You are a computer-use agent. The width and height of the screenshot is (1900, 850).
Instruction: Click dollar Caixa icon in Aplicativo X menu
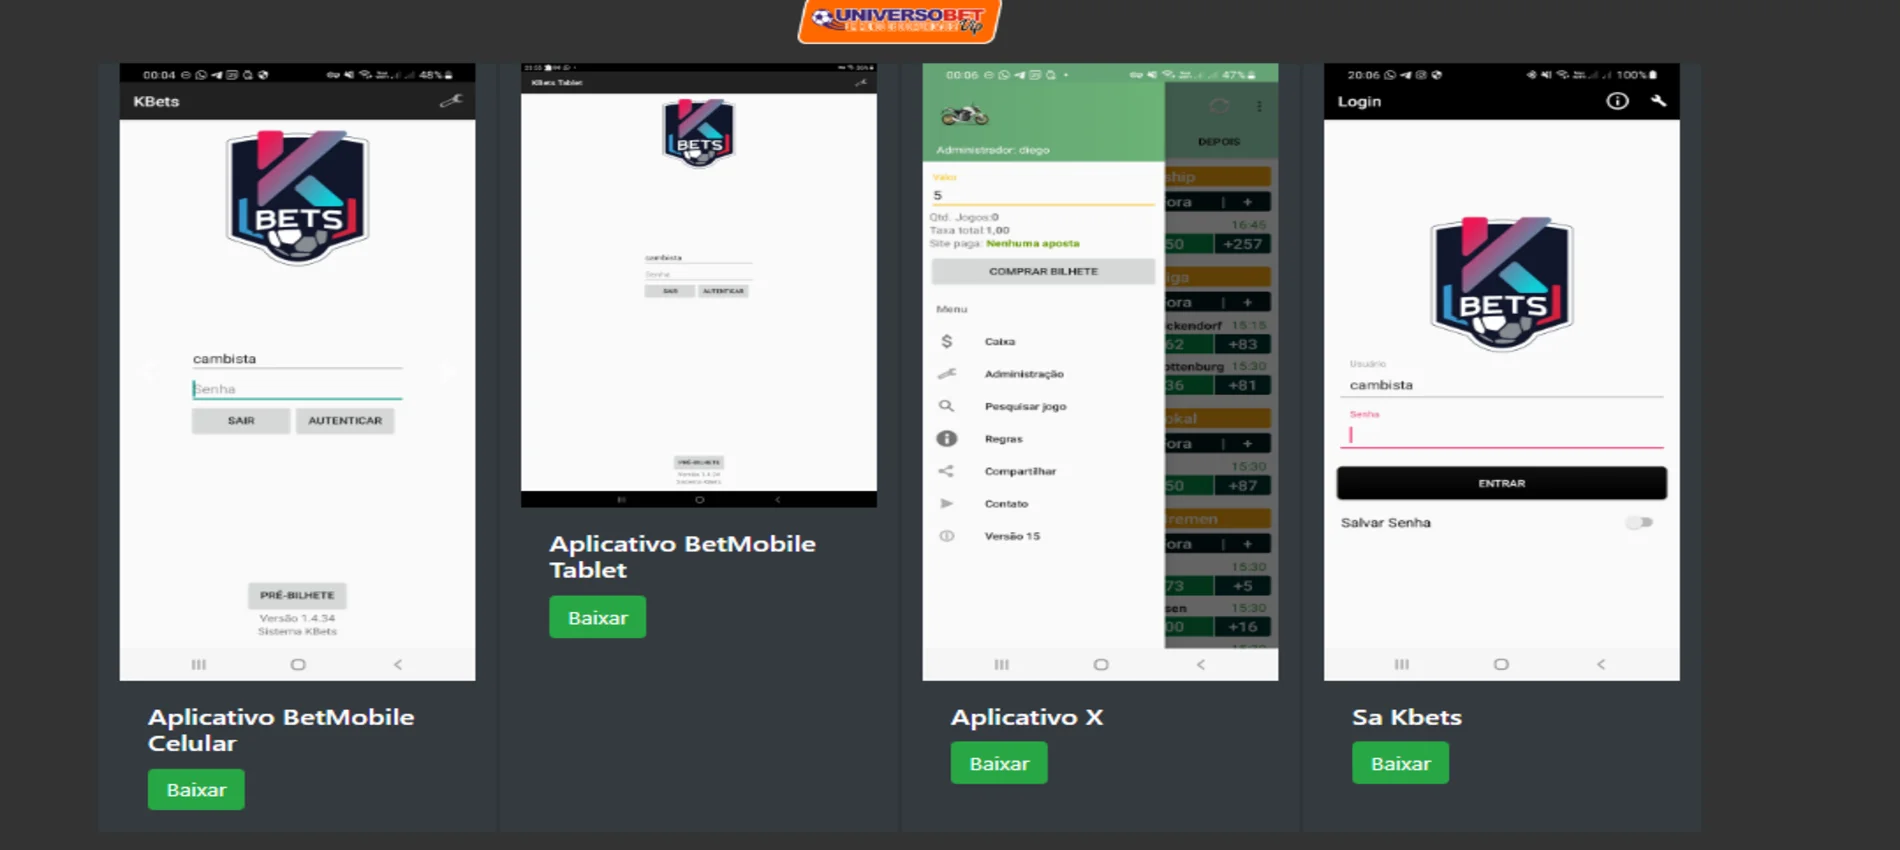point(946,341)
